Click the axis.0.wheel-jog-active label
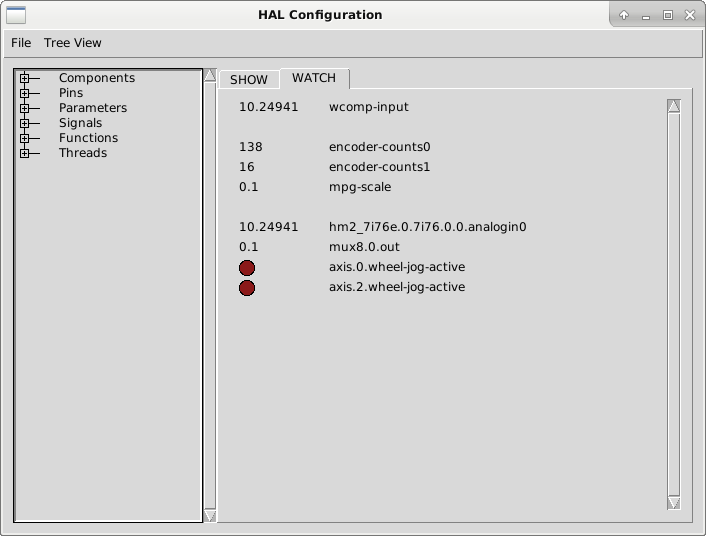 397,267
